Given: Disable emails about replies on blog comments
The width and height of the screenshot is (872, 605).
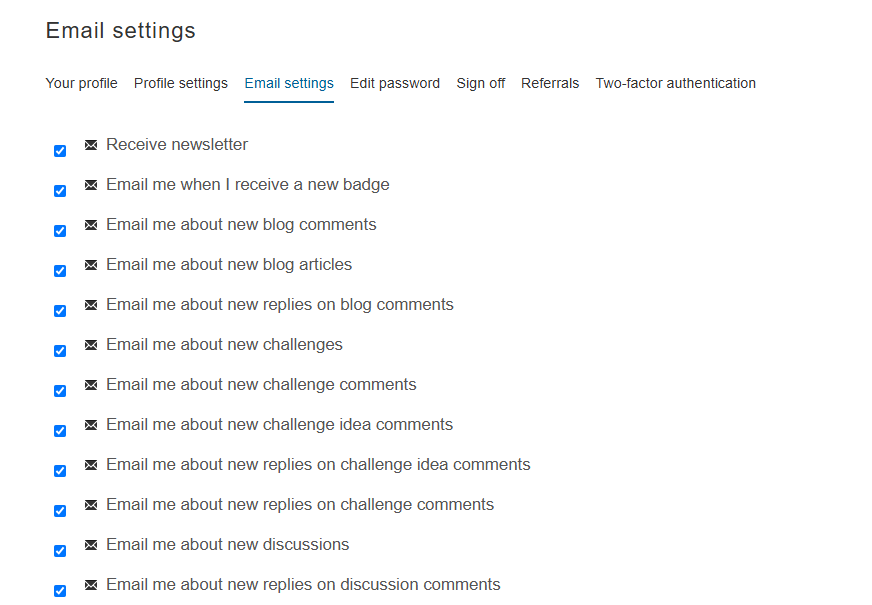Looking at the screenshot, I should (60, 311).
